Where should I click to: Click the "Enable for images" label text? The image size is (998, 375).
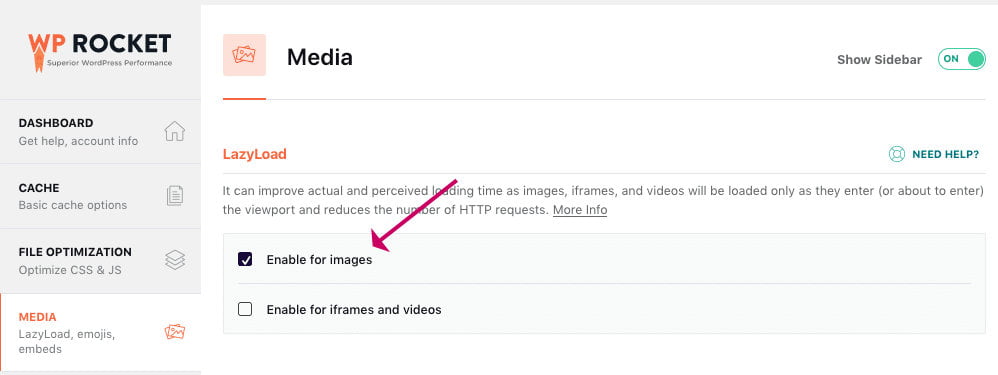tap(320, 260)
